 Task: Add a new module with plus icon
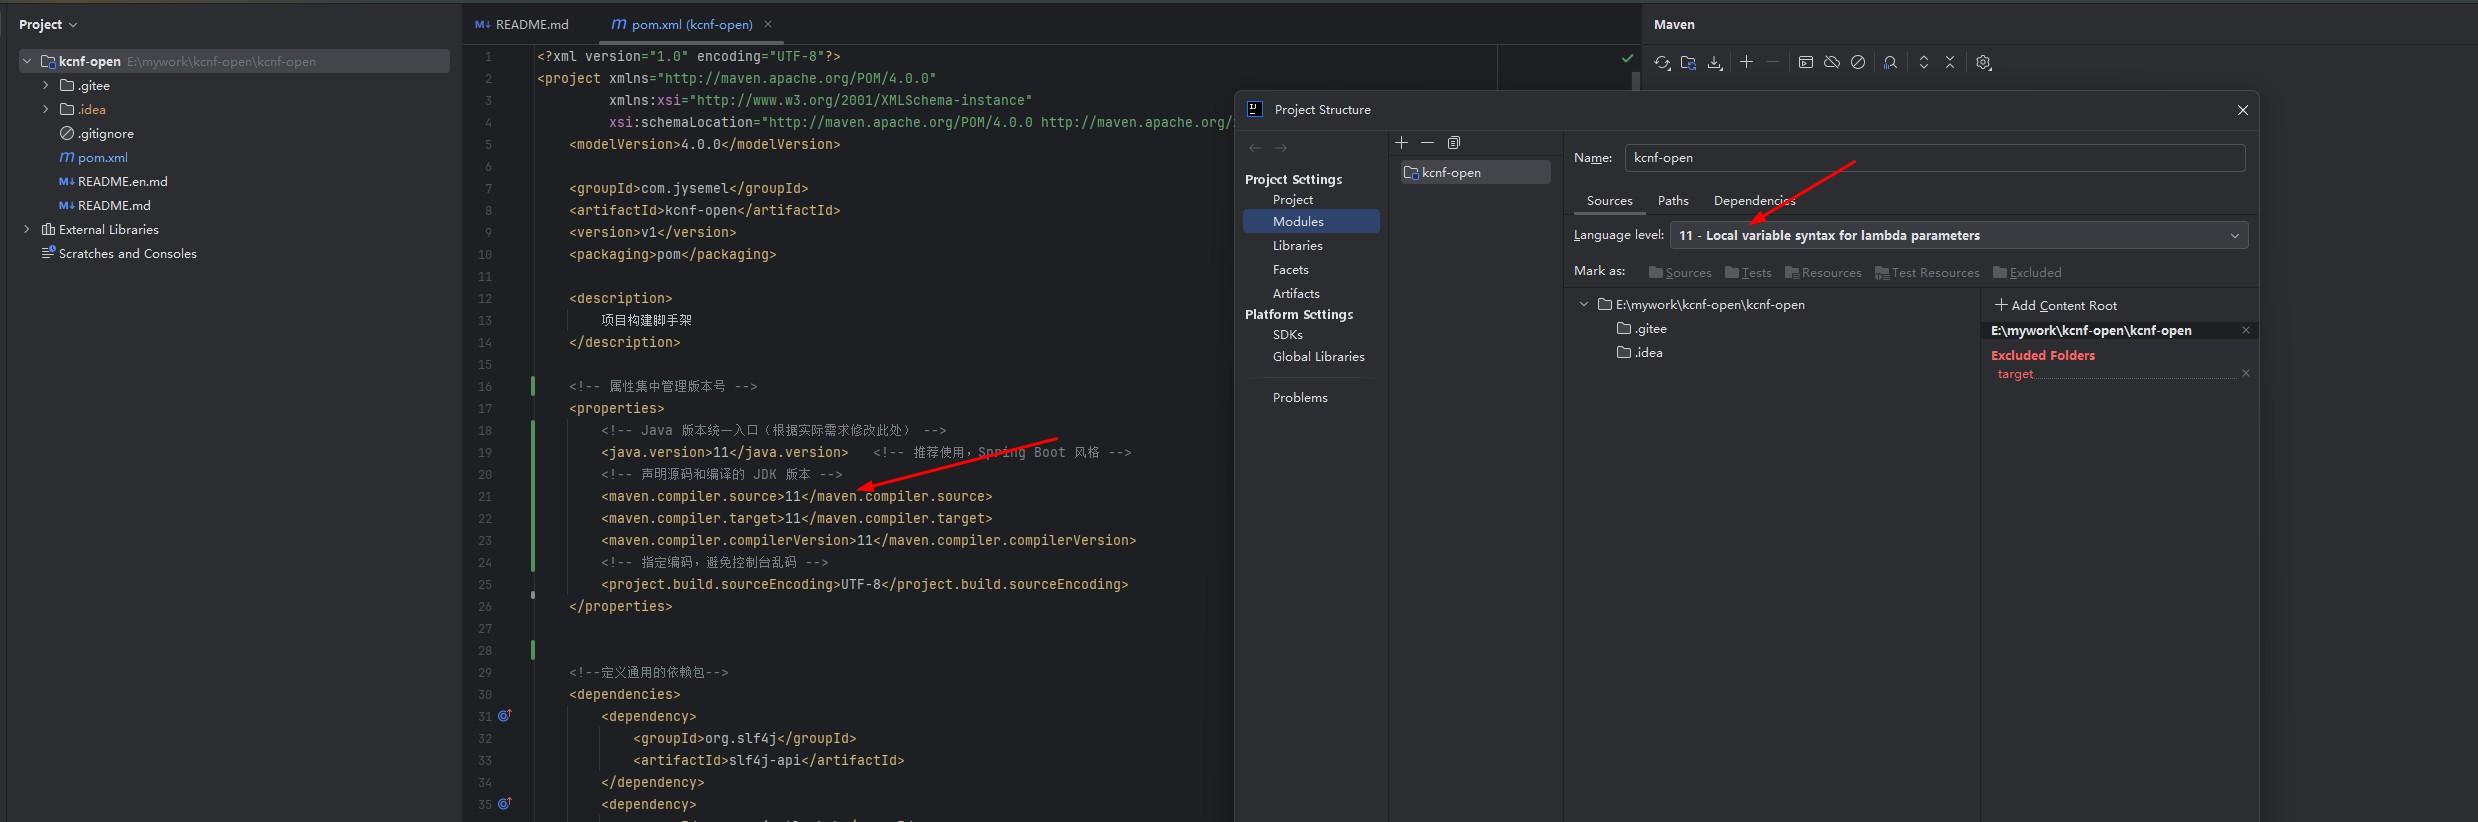[1402, 143]
